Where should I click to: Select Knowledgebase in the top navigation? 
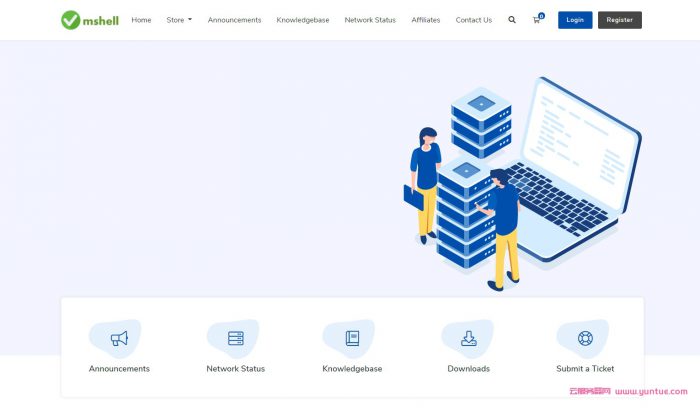[303, 20]
